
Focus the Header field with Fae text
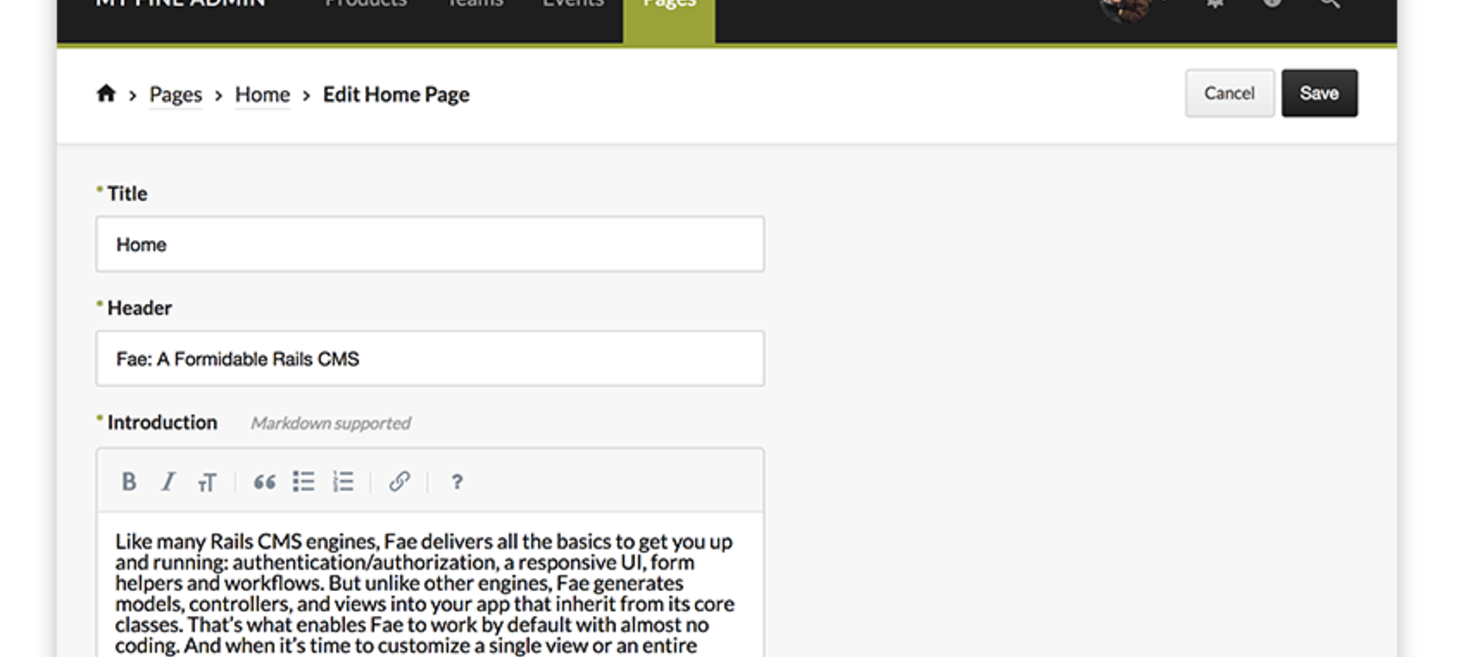[x=430, y=358]
